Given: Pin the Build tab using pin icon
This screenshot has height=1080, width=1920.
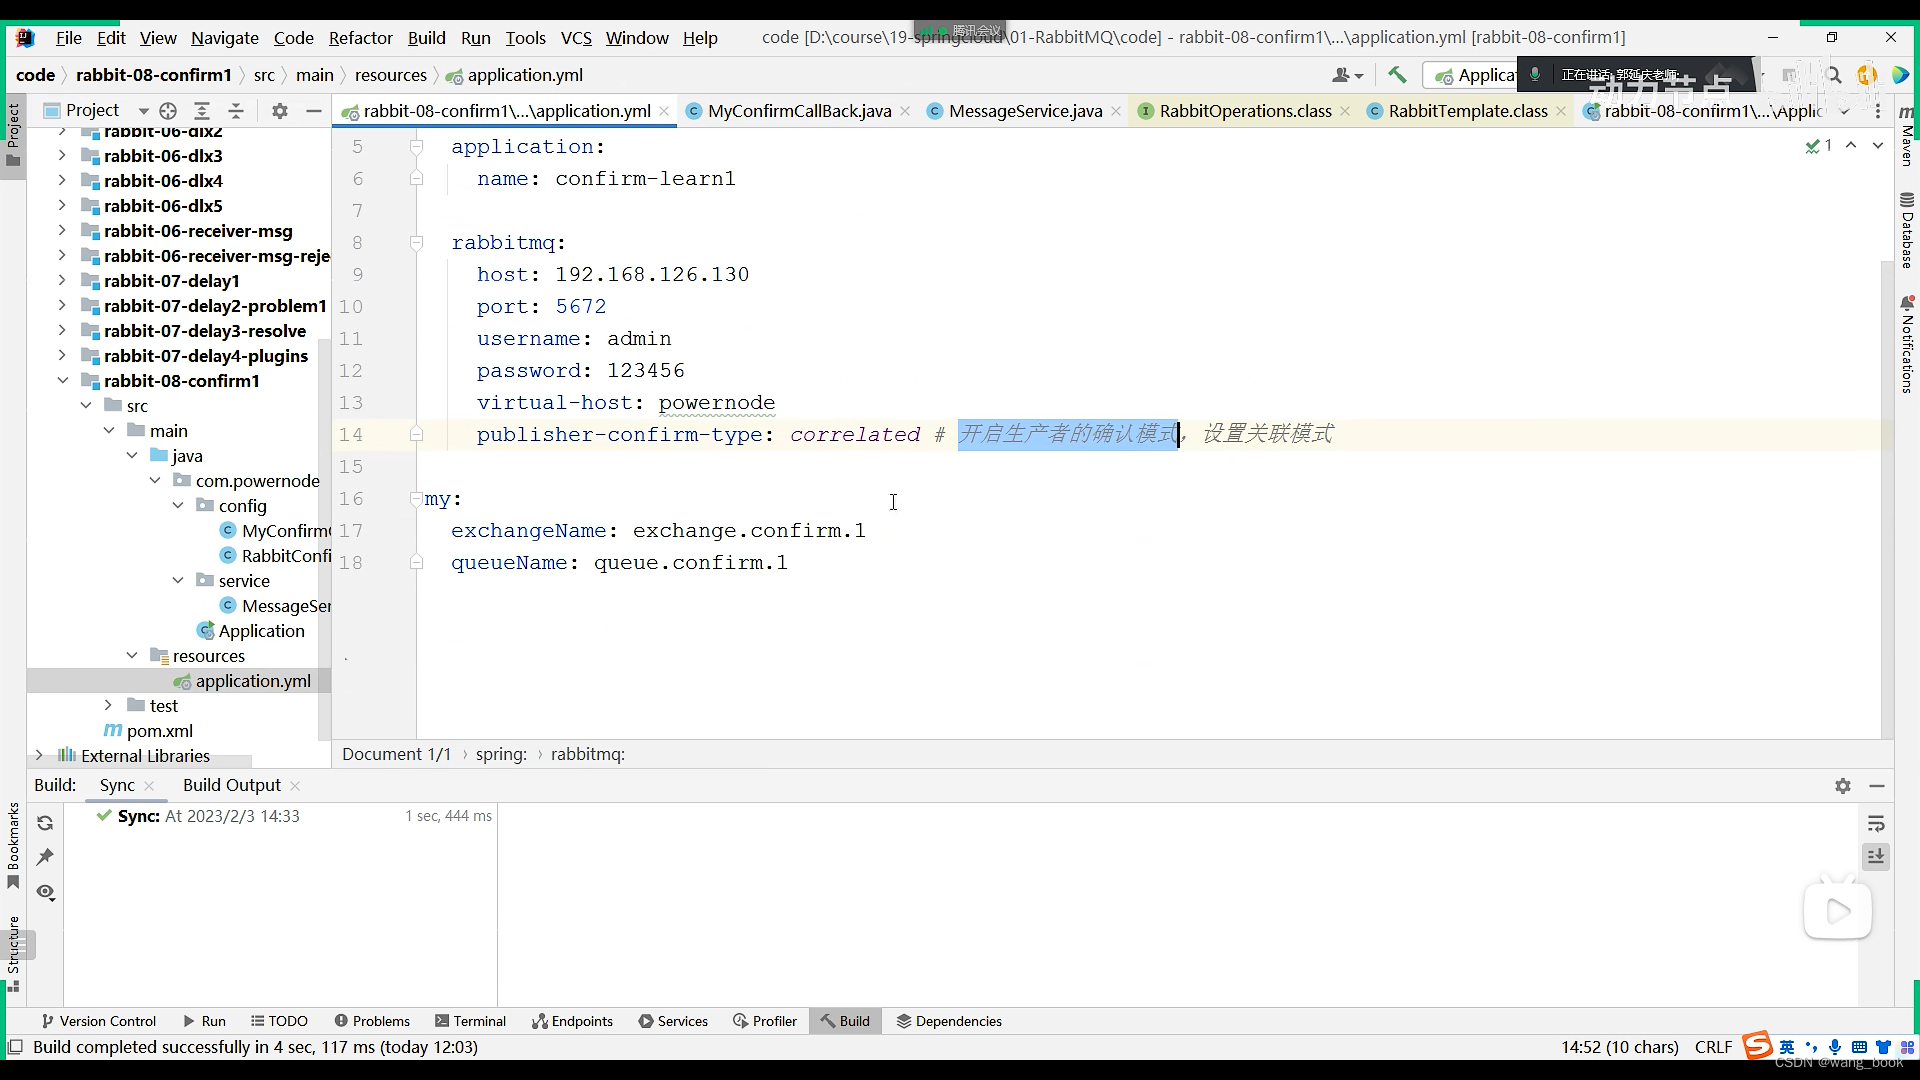Looking at the screenshot, I should [x=45, y=857].
